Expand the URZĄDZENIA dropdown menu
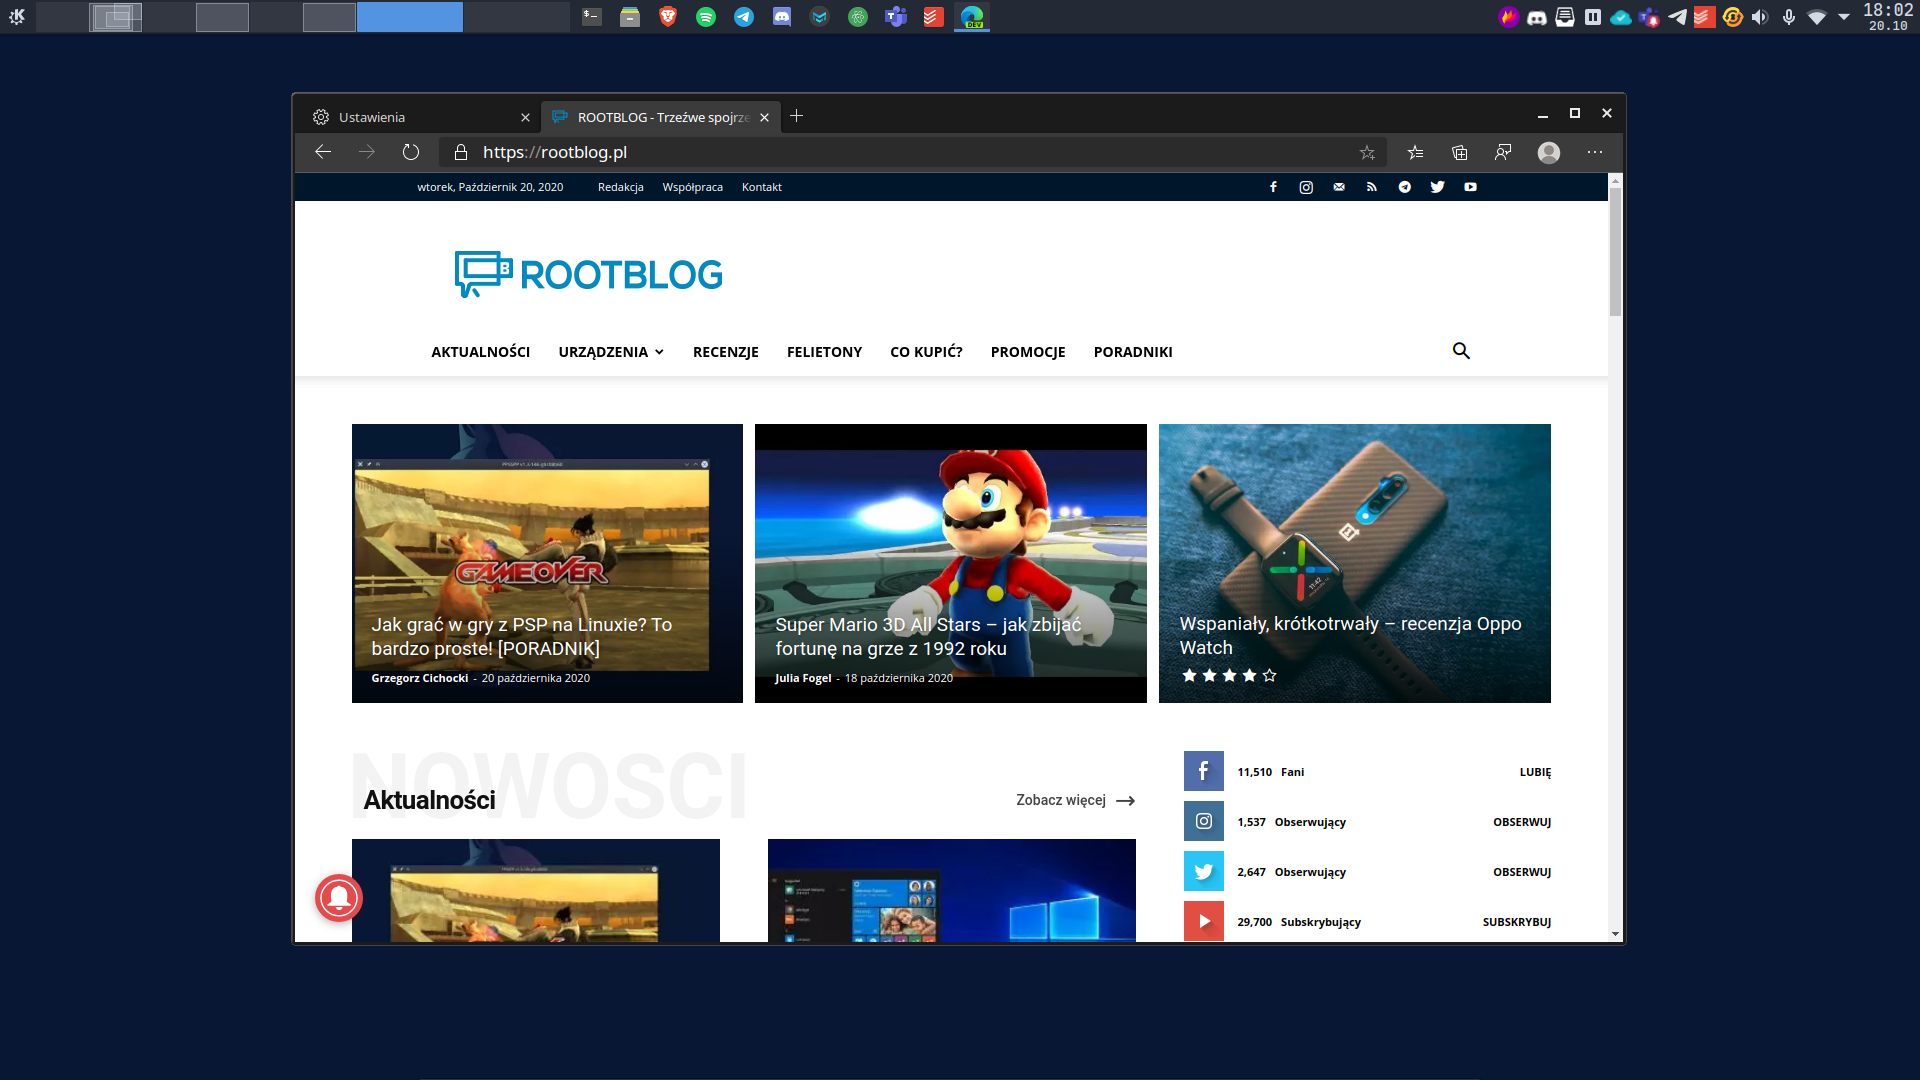 (610, 352)
